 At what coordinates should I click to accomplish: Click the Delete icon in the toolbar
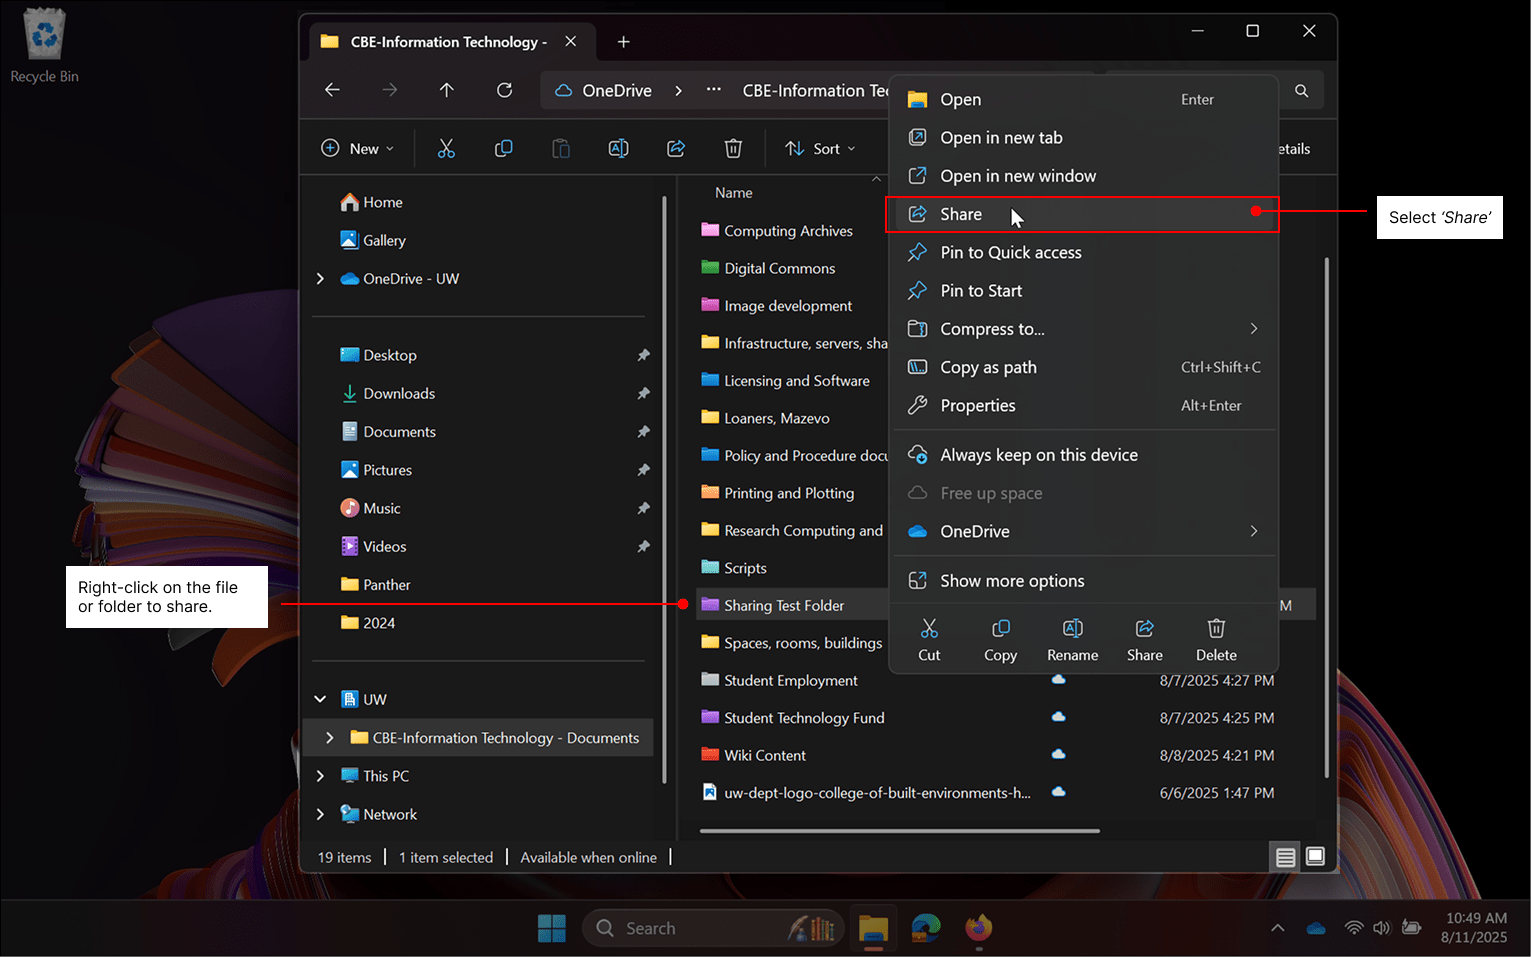[x=733, y=148]
